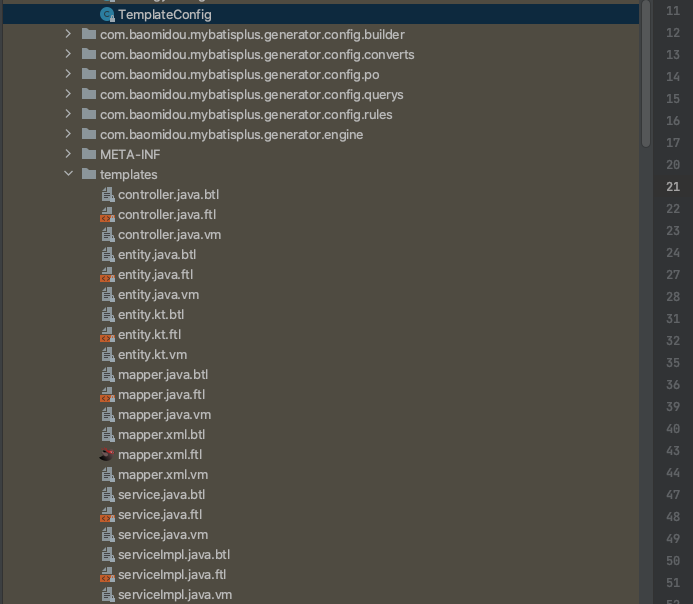The image size is (693, 604).
Task: Select com.baomidou.mybatisplus.generator.config.rules package name
Action: [x=246, y=114]
